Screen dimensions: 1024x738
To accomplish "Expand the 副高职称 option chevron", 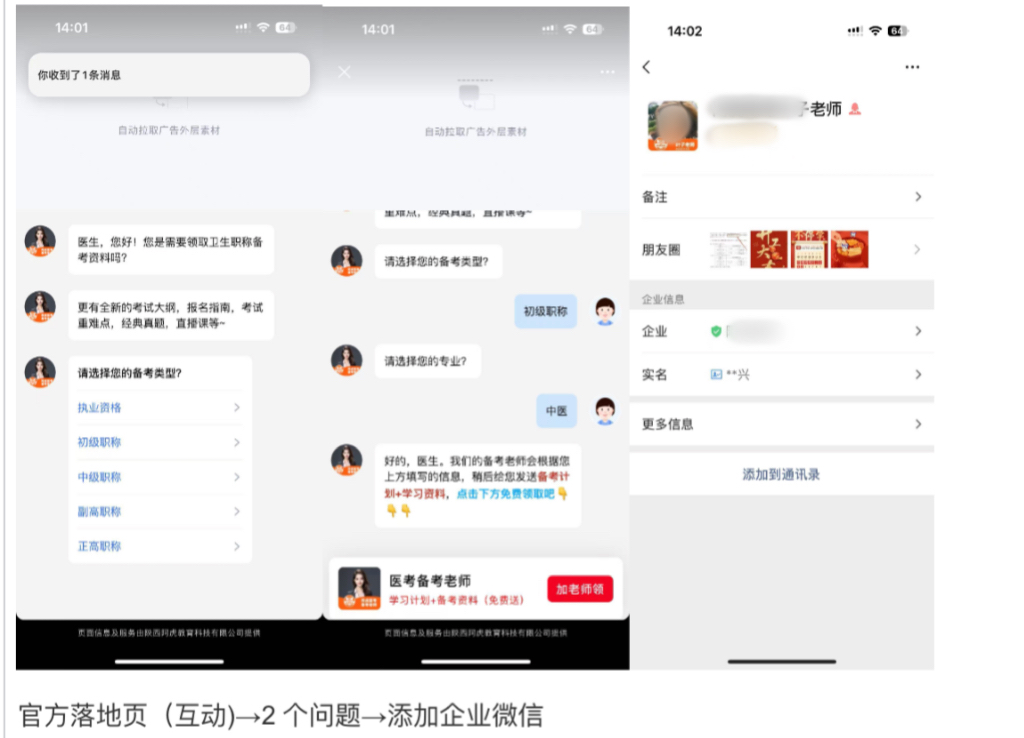I will pos(237,512).
